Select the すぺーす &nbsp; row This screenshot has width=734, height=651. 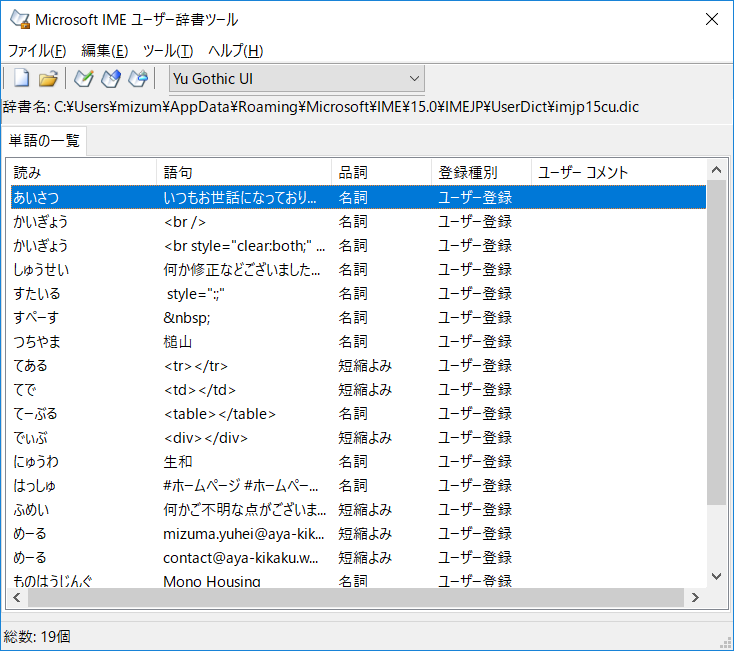pyautogui.click(x=358, y=317)
